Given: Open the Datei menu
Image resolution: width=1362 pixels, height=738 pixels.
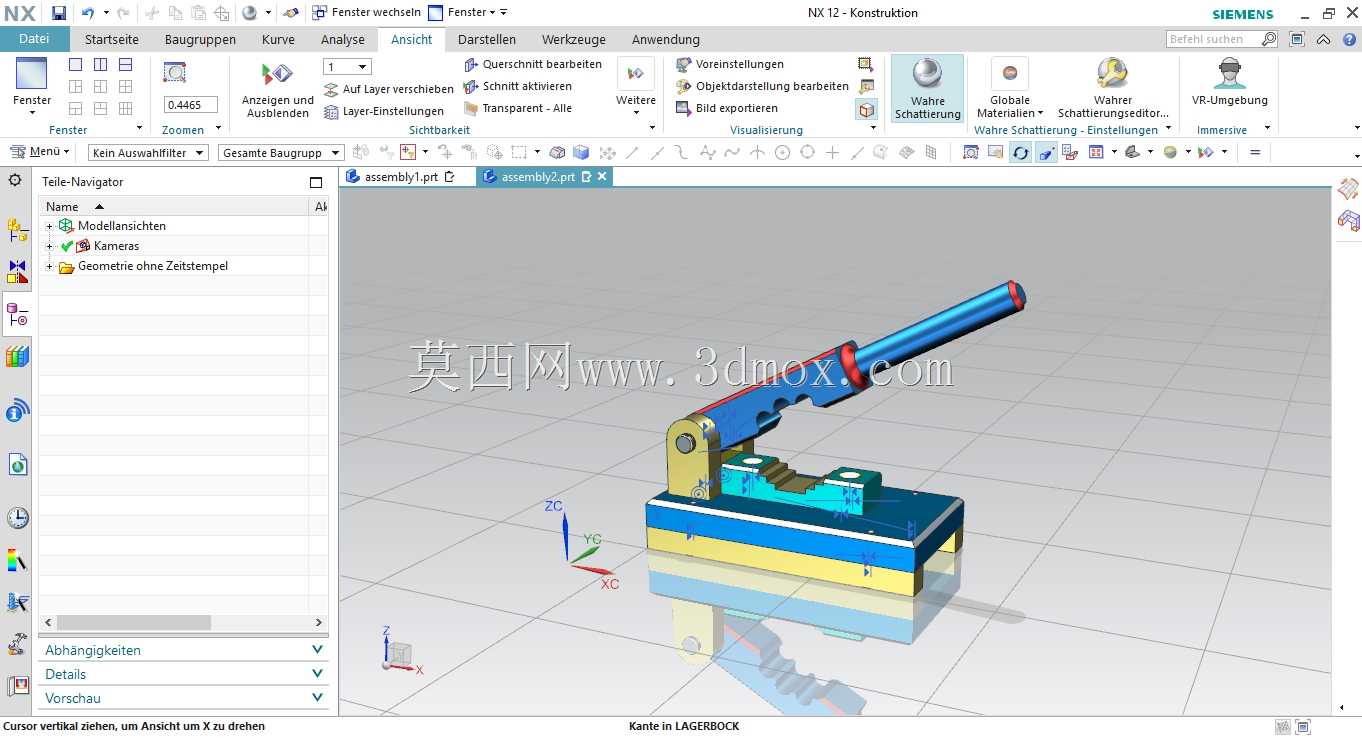Looking at the screenshot, I should click(34, 39).
